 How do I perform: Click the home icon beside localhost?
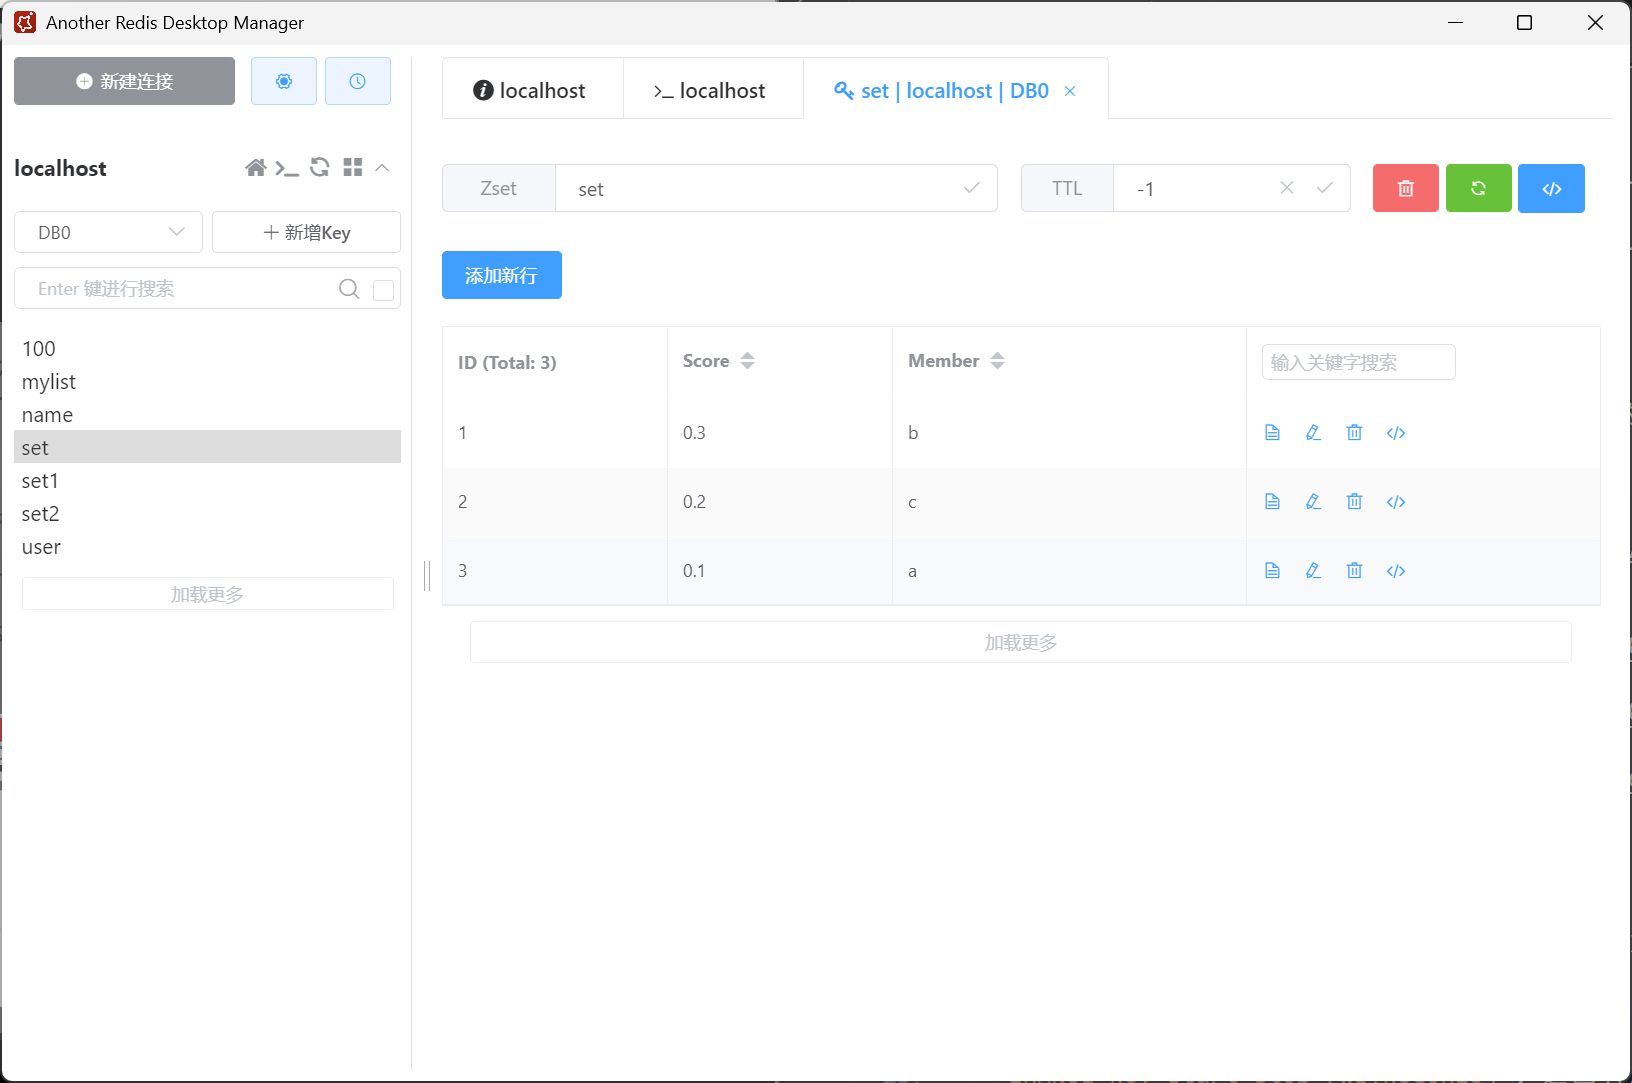(x=256, y=168)
